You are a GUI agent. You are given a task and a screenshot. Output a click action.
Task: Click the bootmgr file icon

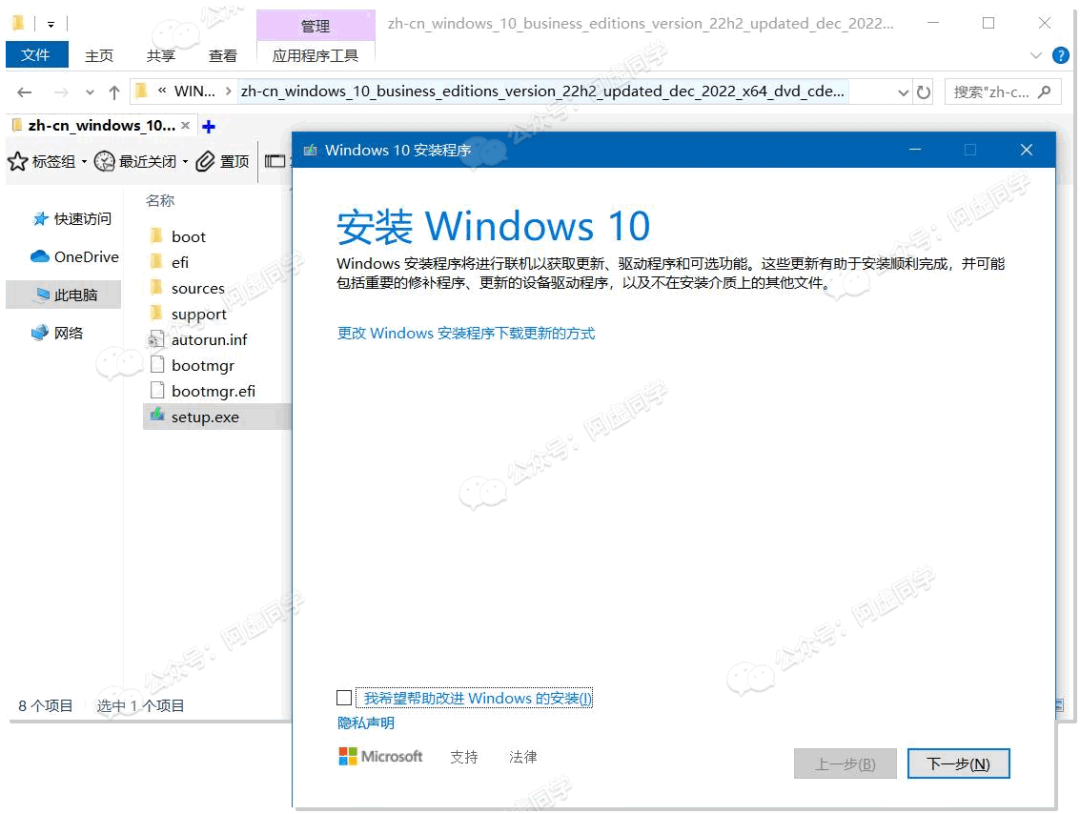(157, 364)
